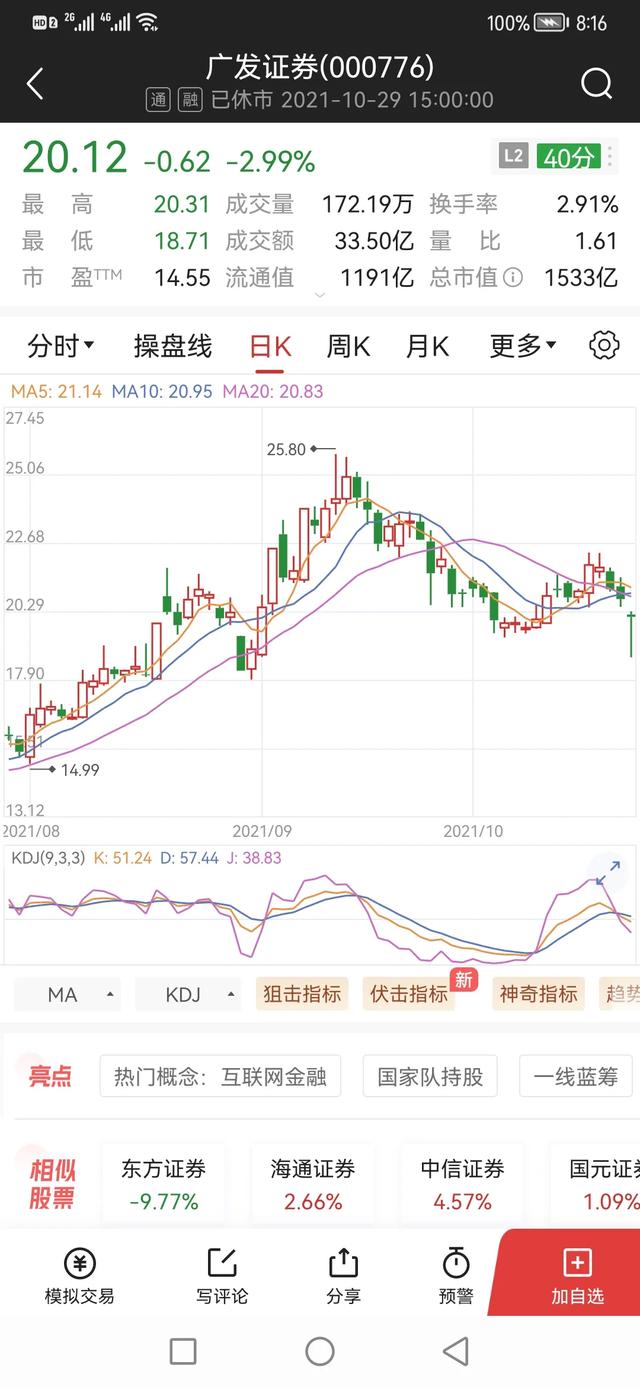The height and width of the screenshot is (1387, 640).
Task: Tap the 狙击指标 button
Action: pos(302,994)
